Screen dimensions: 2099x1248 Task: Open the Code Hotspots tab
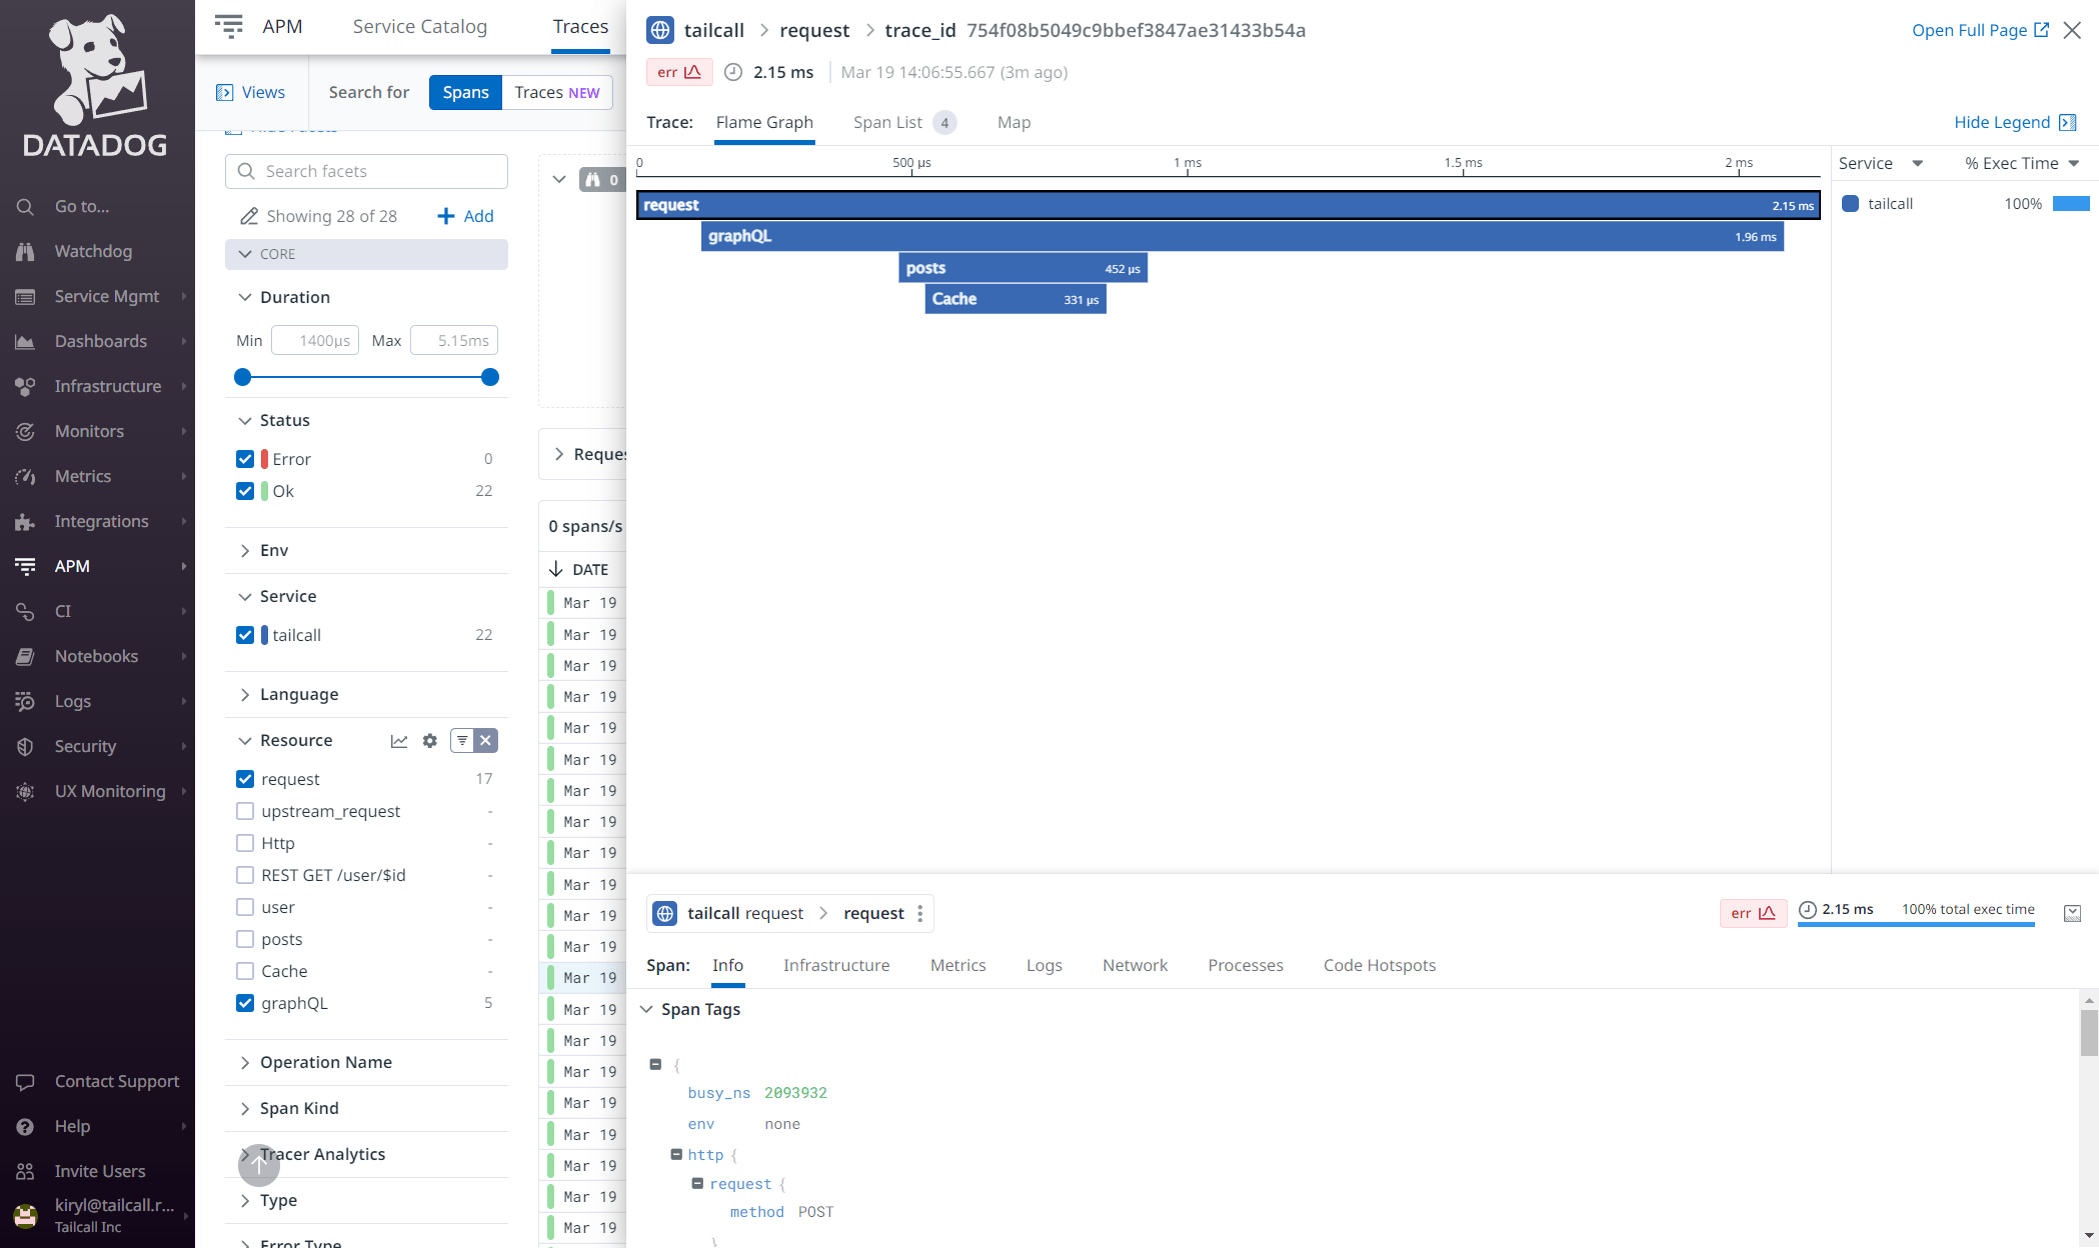(1379, 965)
